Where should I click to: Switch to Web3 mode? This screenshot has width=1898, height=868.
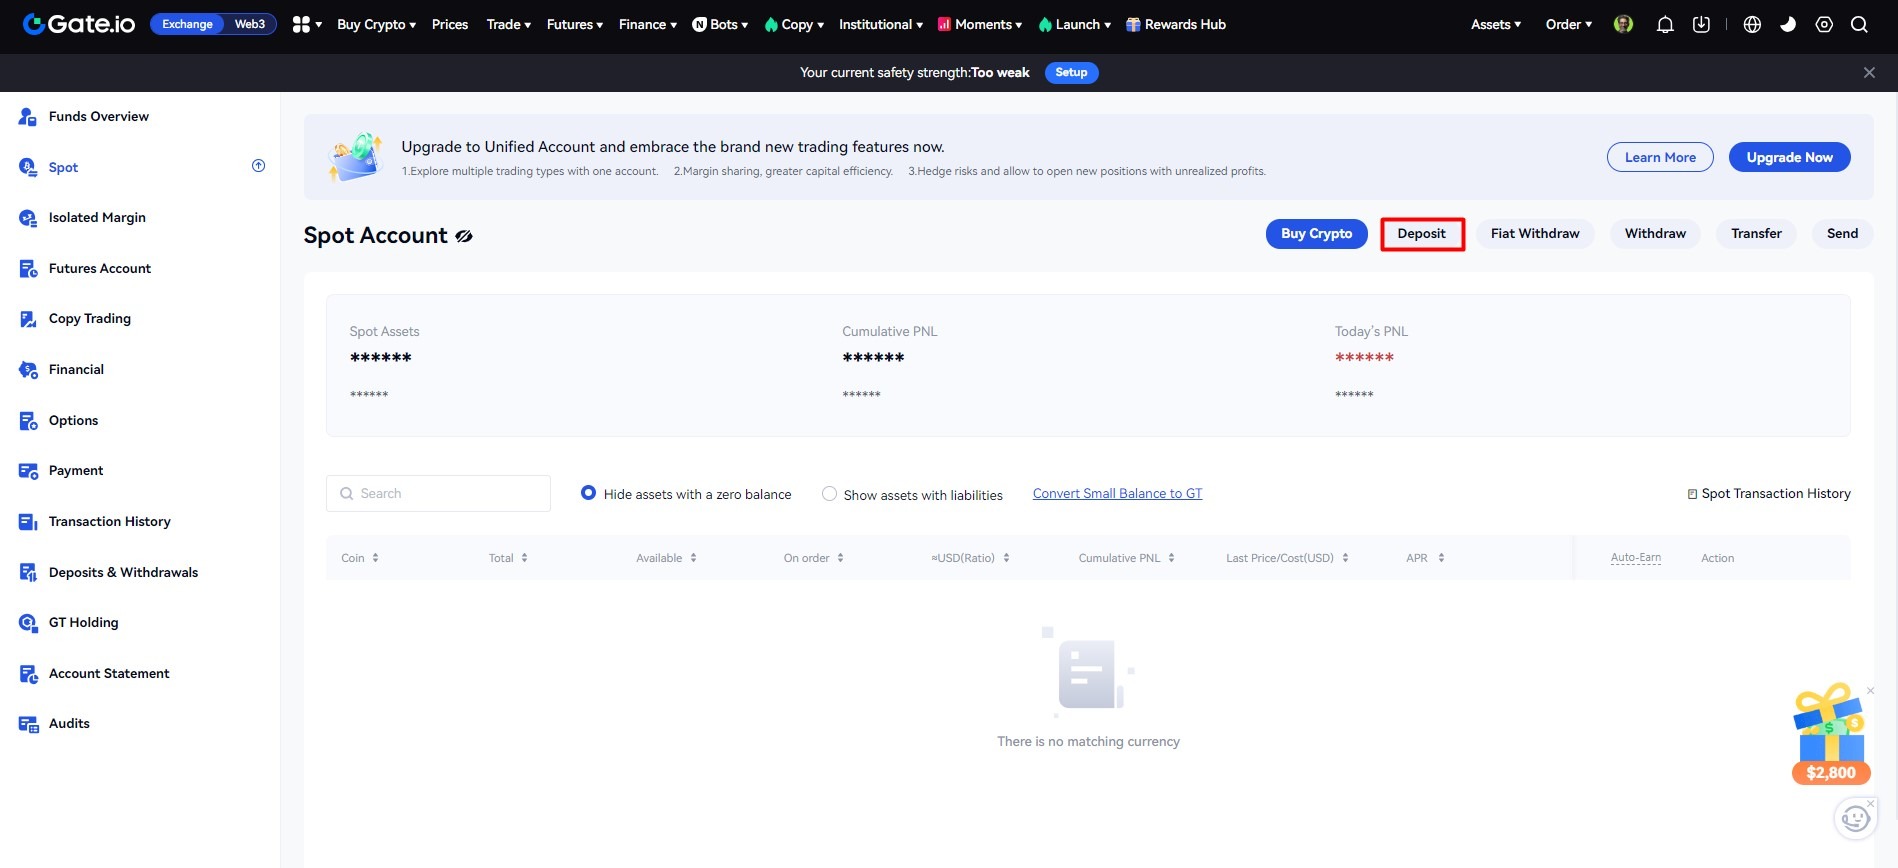250,24
